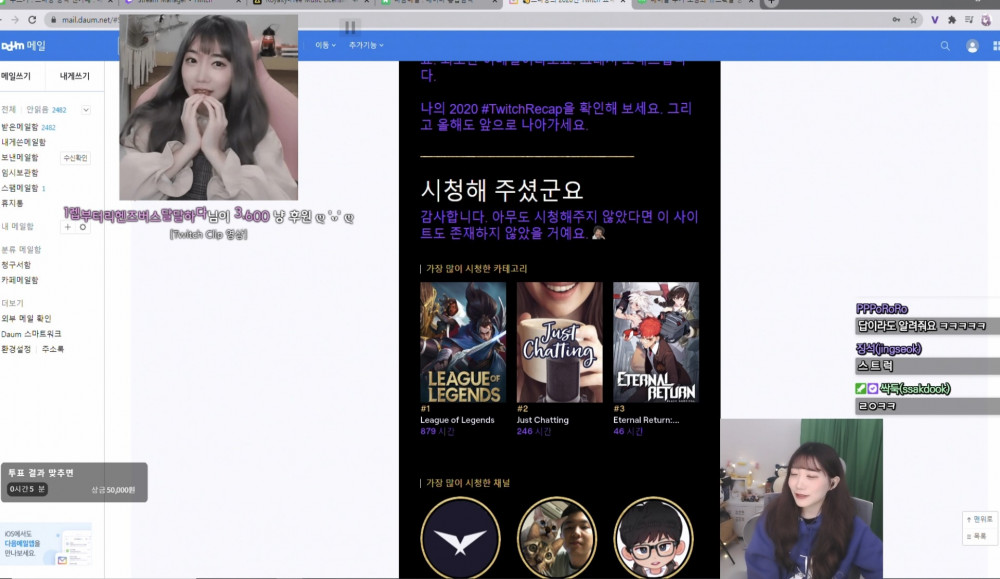Open a new browser tab

pos(771,3)
